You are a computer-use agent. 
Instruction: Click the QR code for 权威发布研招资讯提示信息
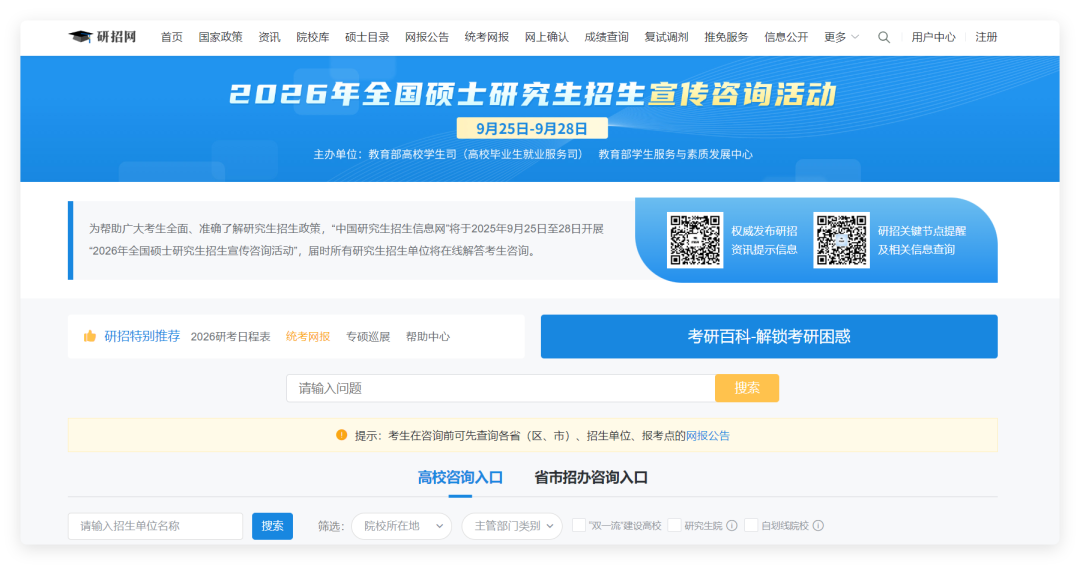coord(695,240)
